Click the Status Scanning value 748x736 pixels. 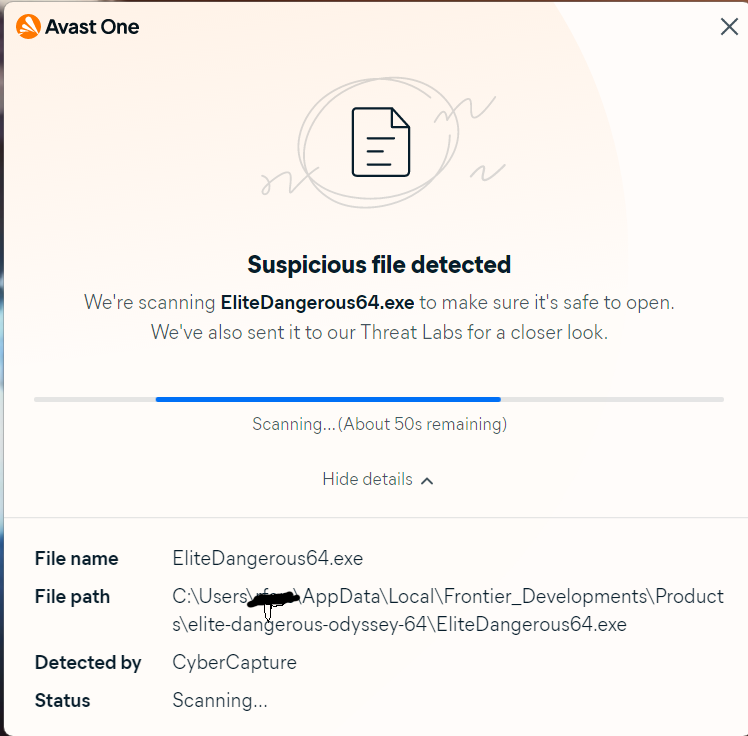pos(219,700)
